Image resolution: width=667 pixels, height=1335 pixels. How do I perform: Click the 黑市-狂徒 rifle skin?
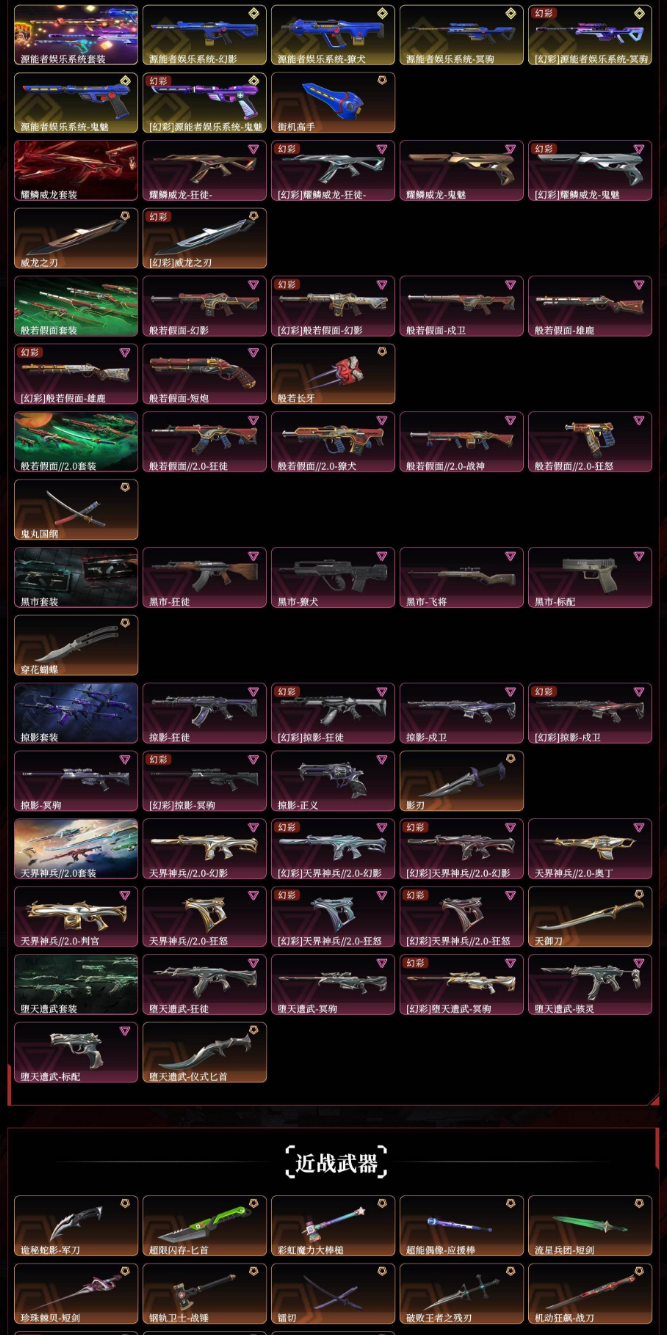(x=205, y=578)
